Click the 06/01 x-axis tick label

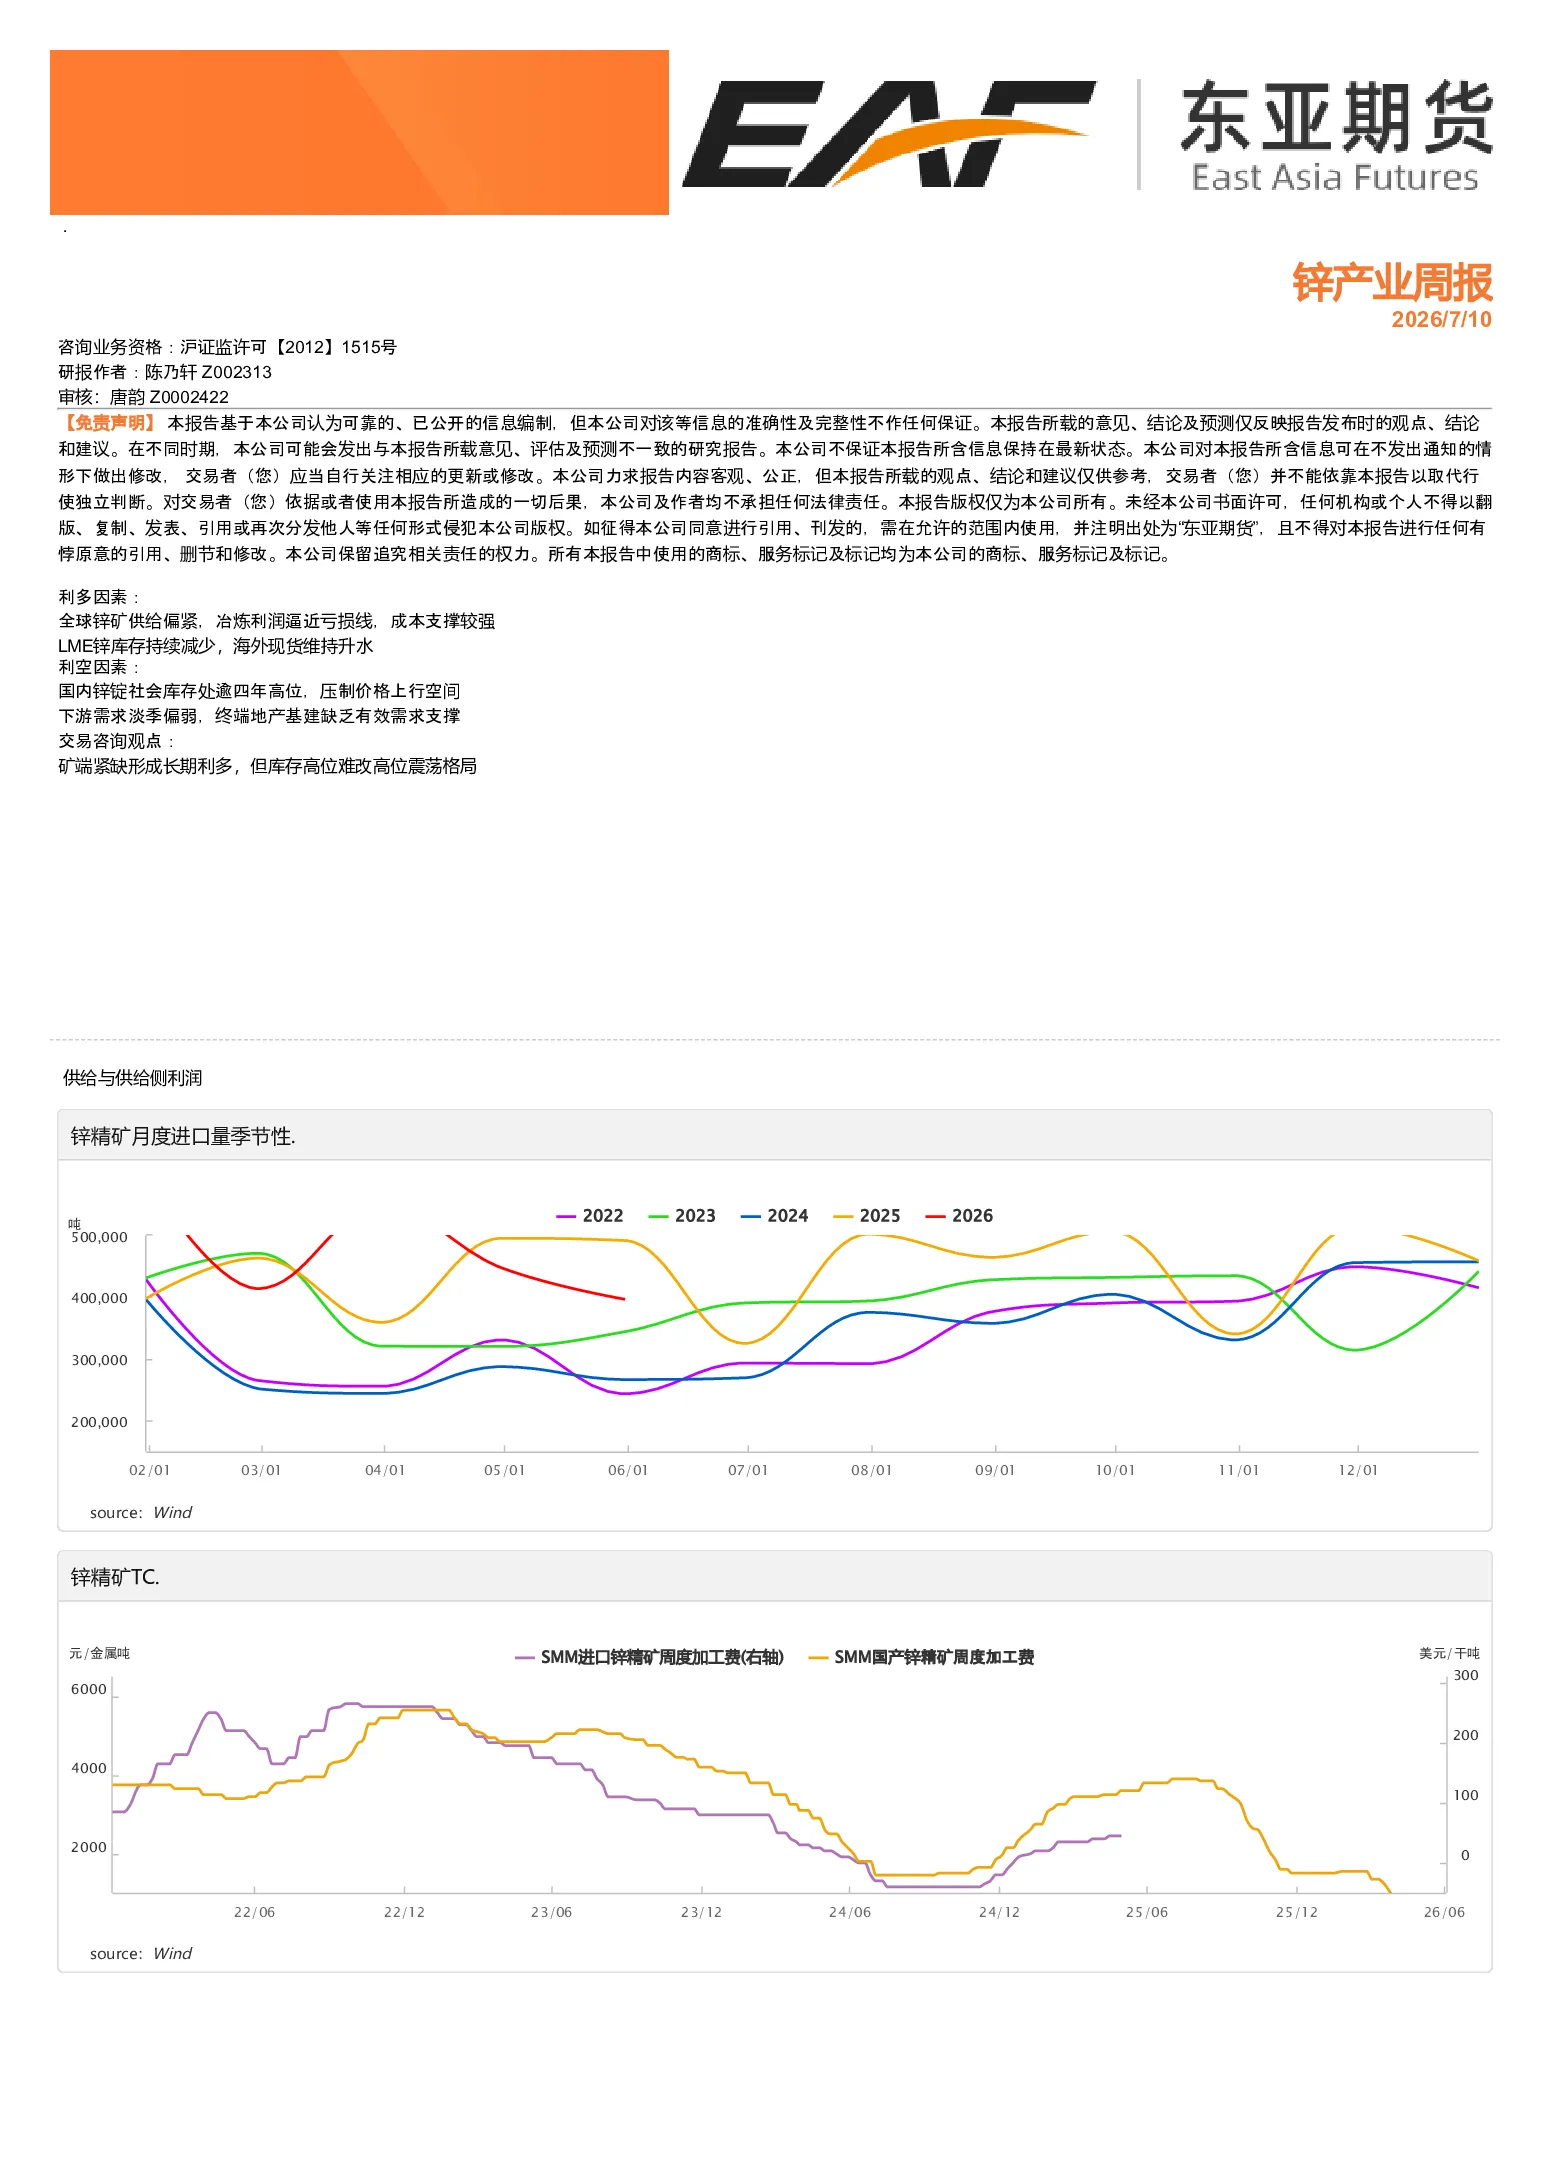[x=628, y=1470]
